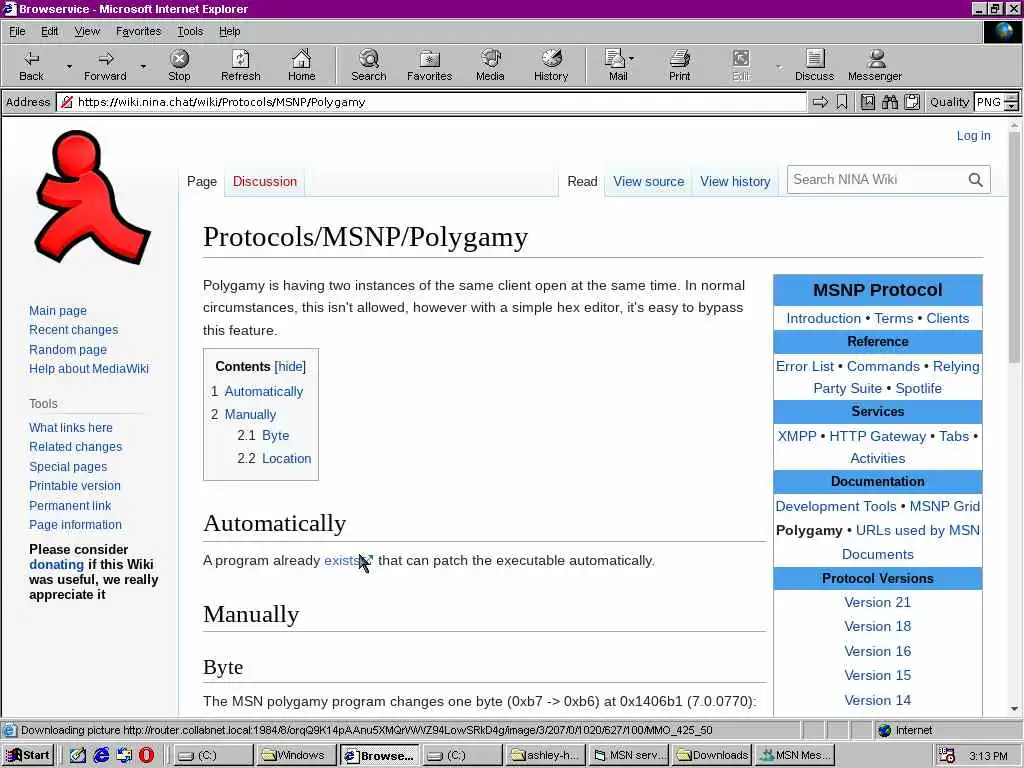Open the Main page sidebar link
This screenshot has width=1024, height=768.
[57, 311]
